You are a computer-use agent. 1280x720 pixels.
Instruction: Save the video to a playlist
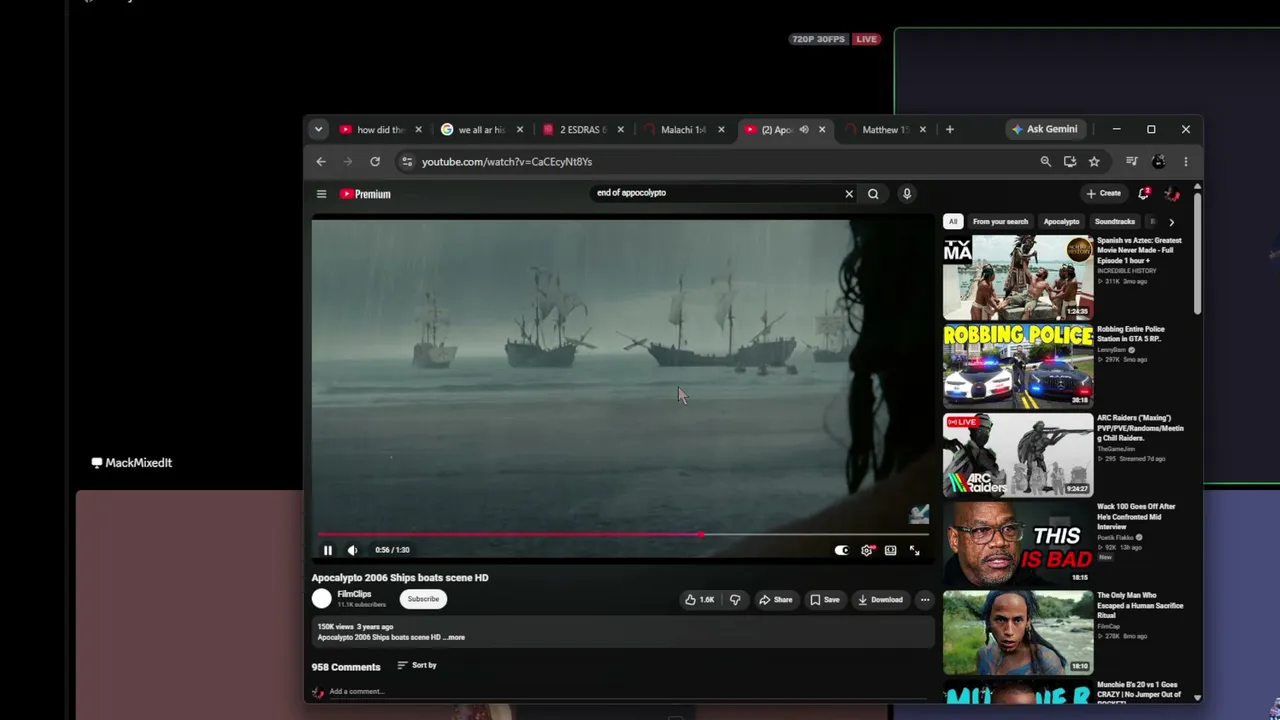825,600
